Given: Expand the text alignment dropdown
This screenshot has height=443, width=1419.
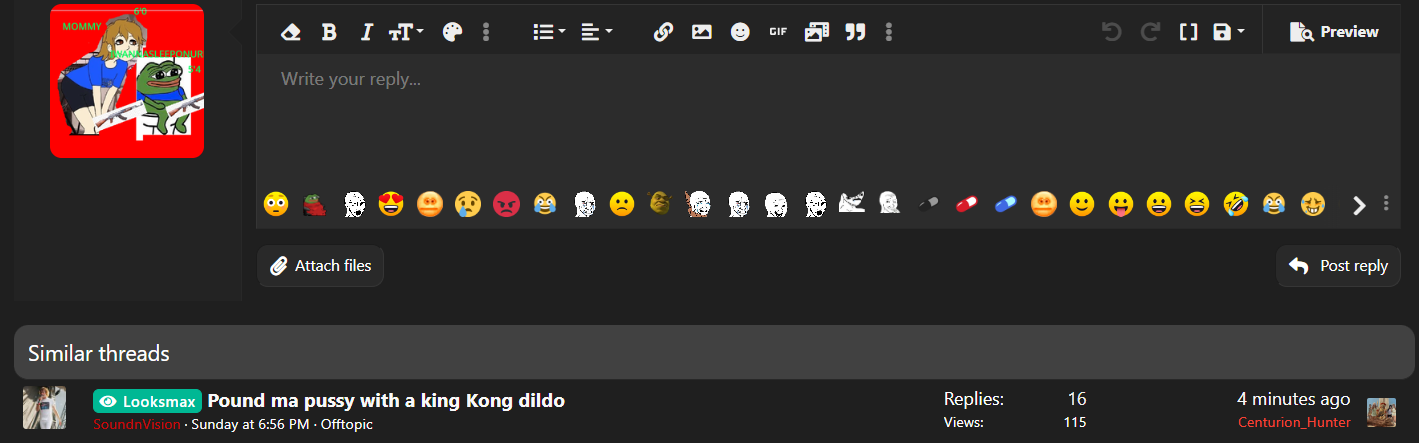Looking at the screenshot, I should 597,32.
